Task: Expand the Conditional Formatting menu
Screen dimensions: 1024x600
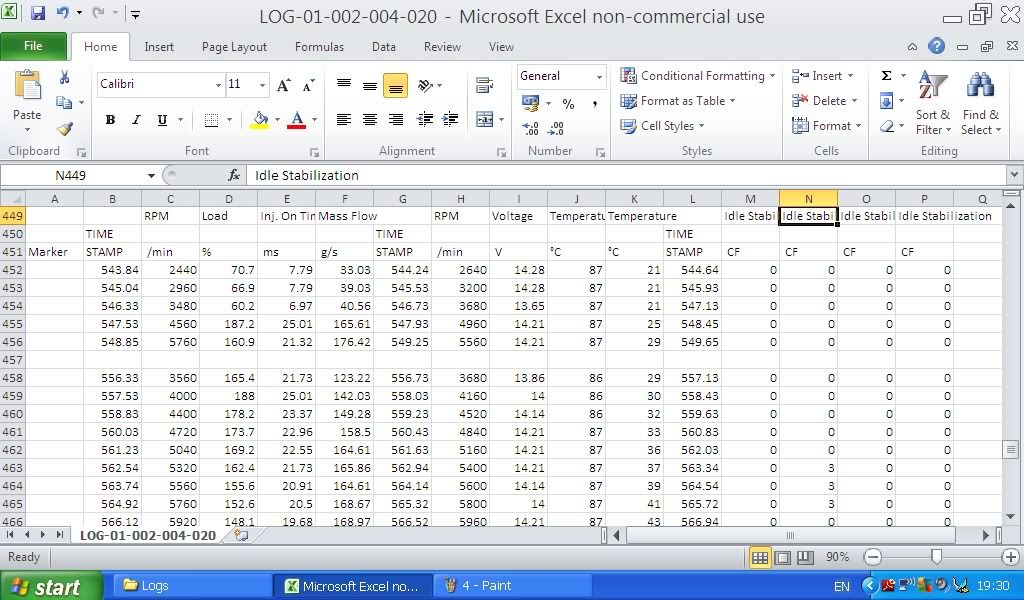Action: coord(698,76)
